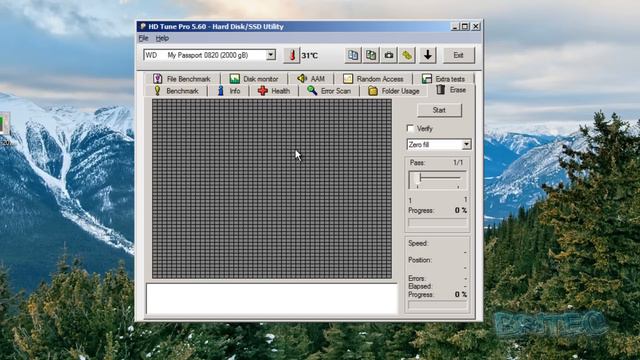This screenshot has height=360, width=640.
Task: Switch to the Info tab
Action: [x=229, y=91]
